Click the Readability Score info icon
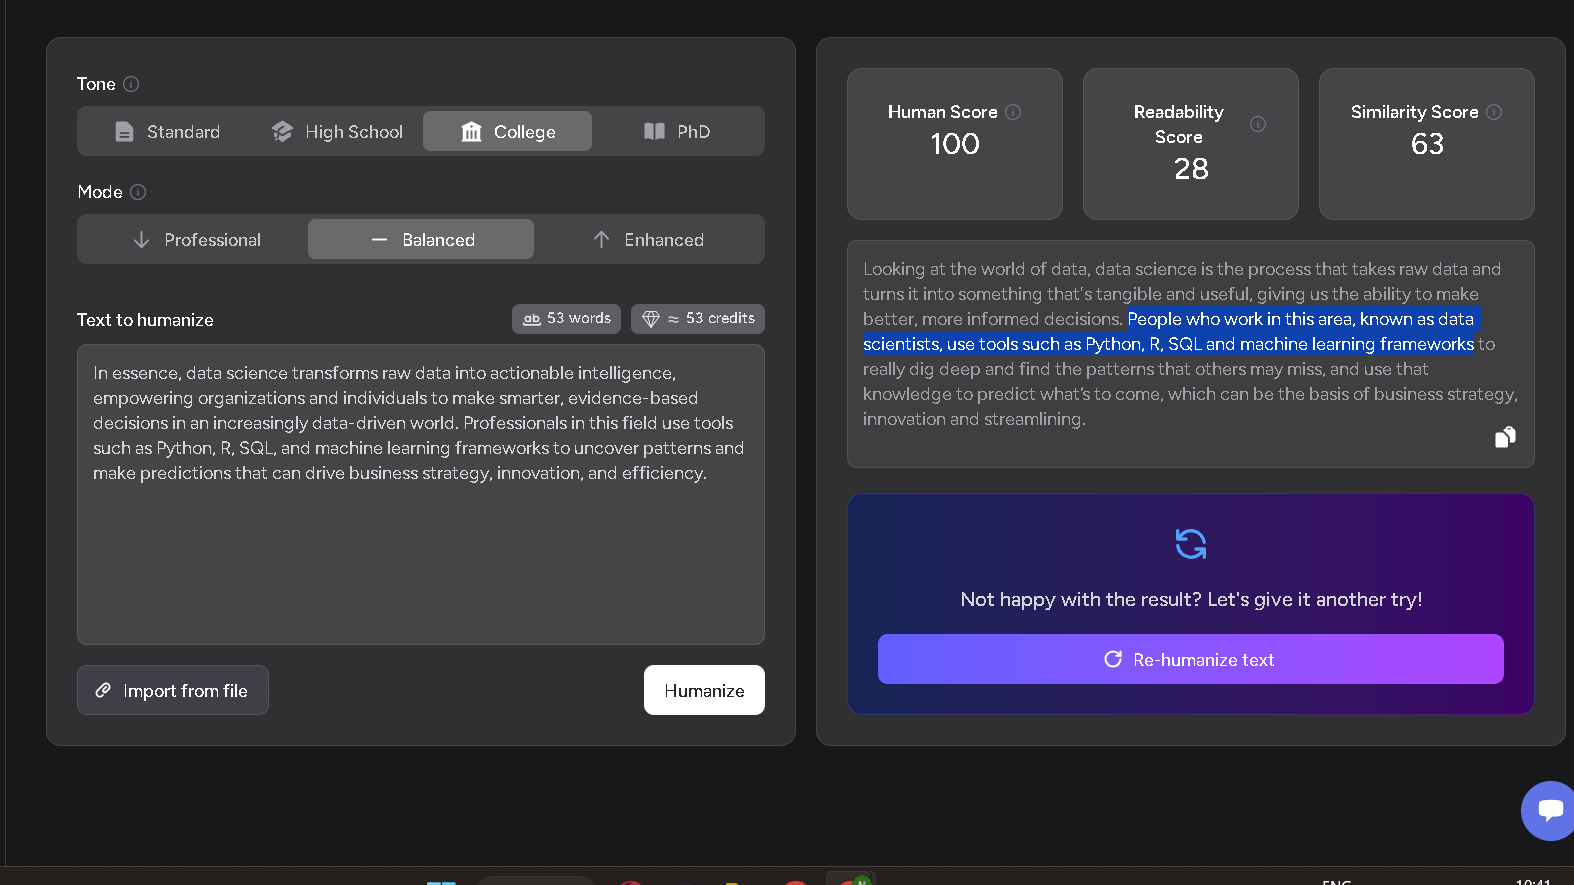Viewport: 1574px width, 885px height. [1258, 124]
